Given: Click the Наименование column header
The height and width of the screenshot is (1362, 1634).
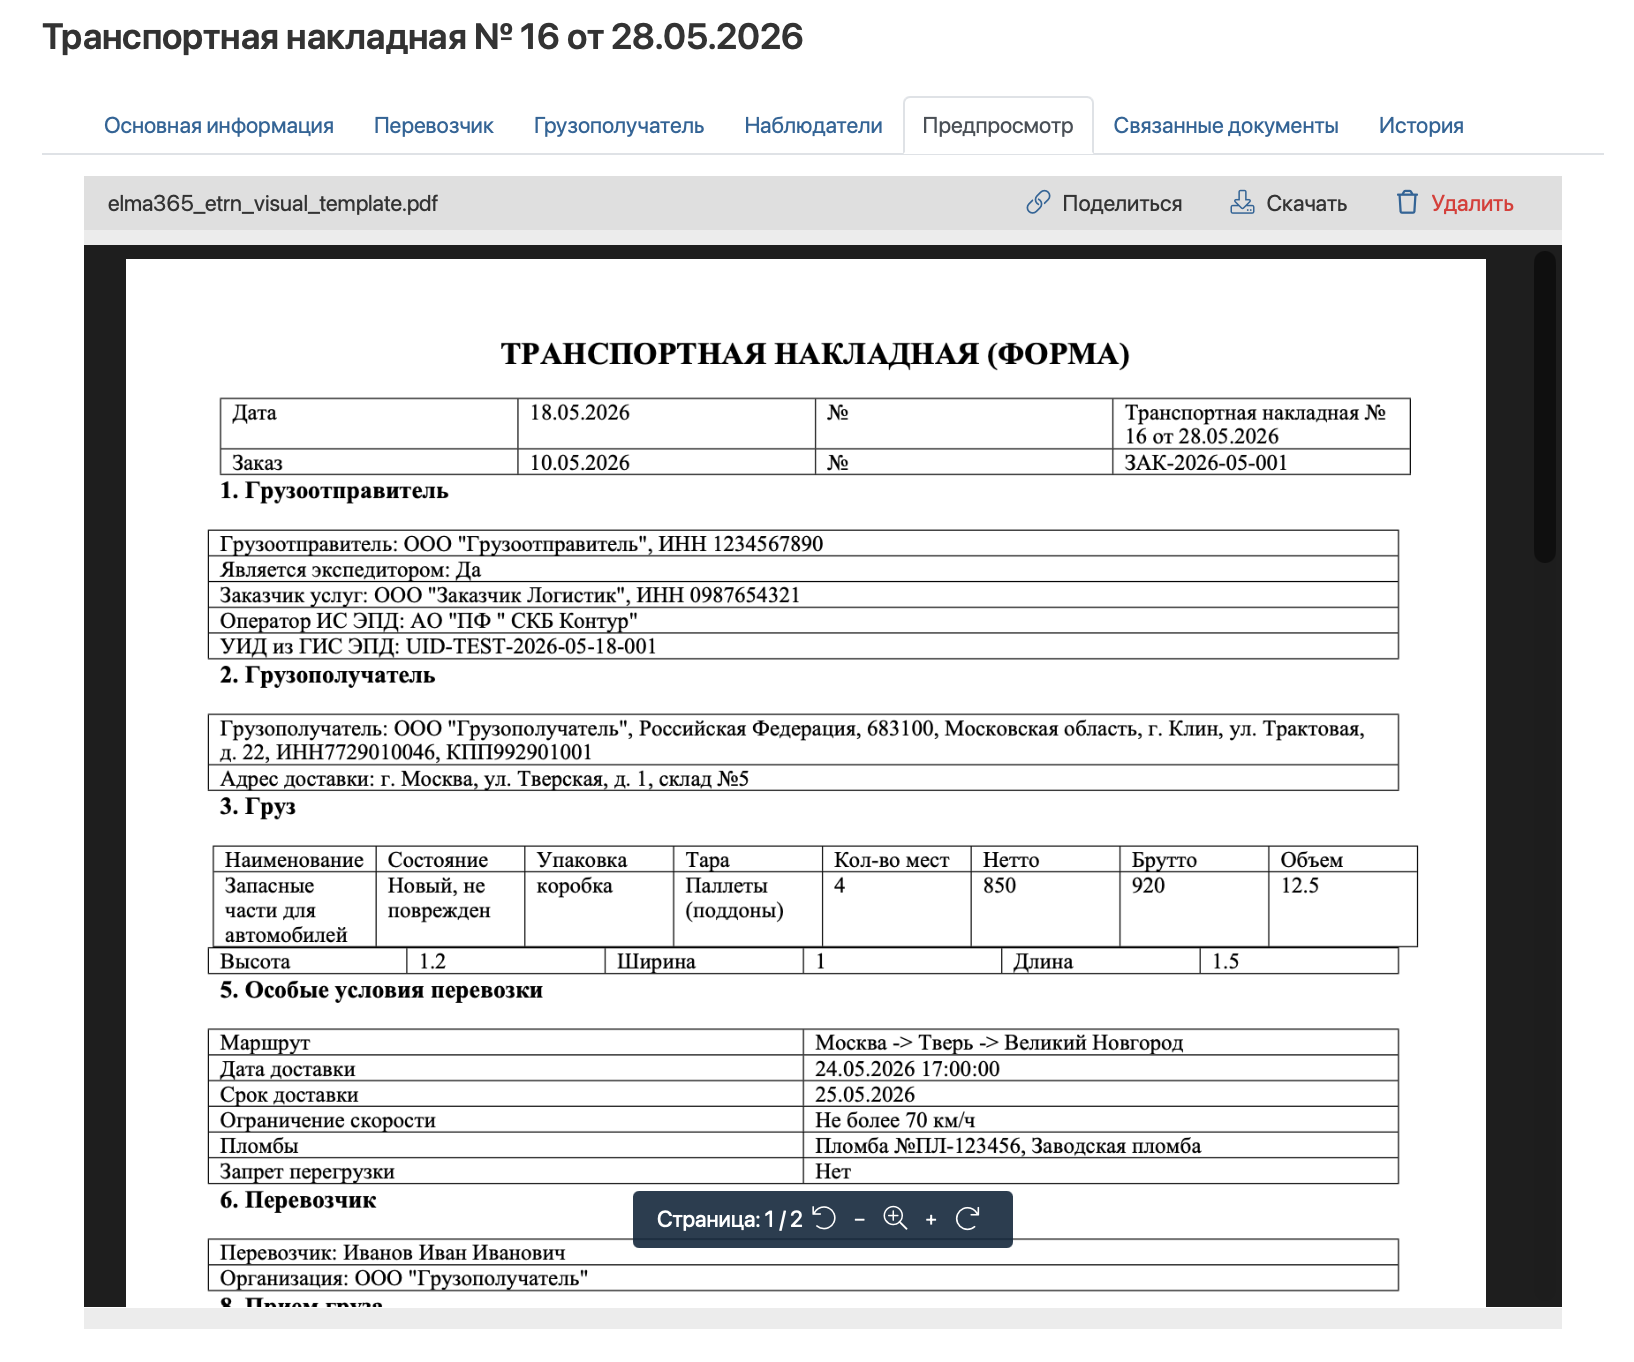Looking at the screenshot, I should click(x=294, y=859).
